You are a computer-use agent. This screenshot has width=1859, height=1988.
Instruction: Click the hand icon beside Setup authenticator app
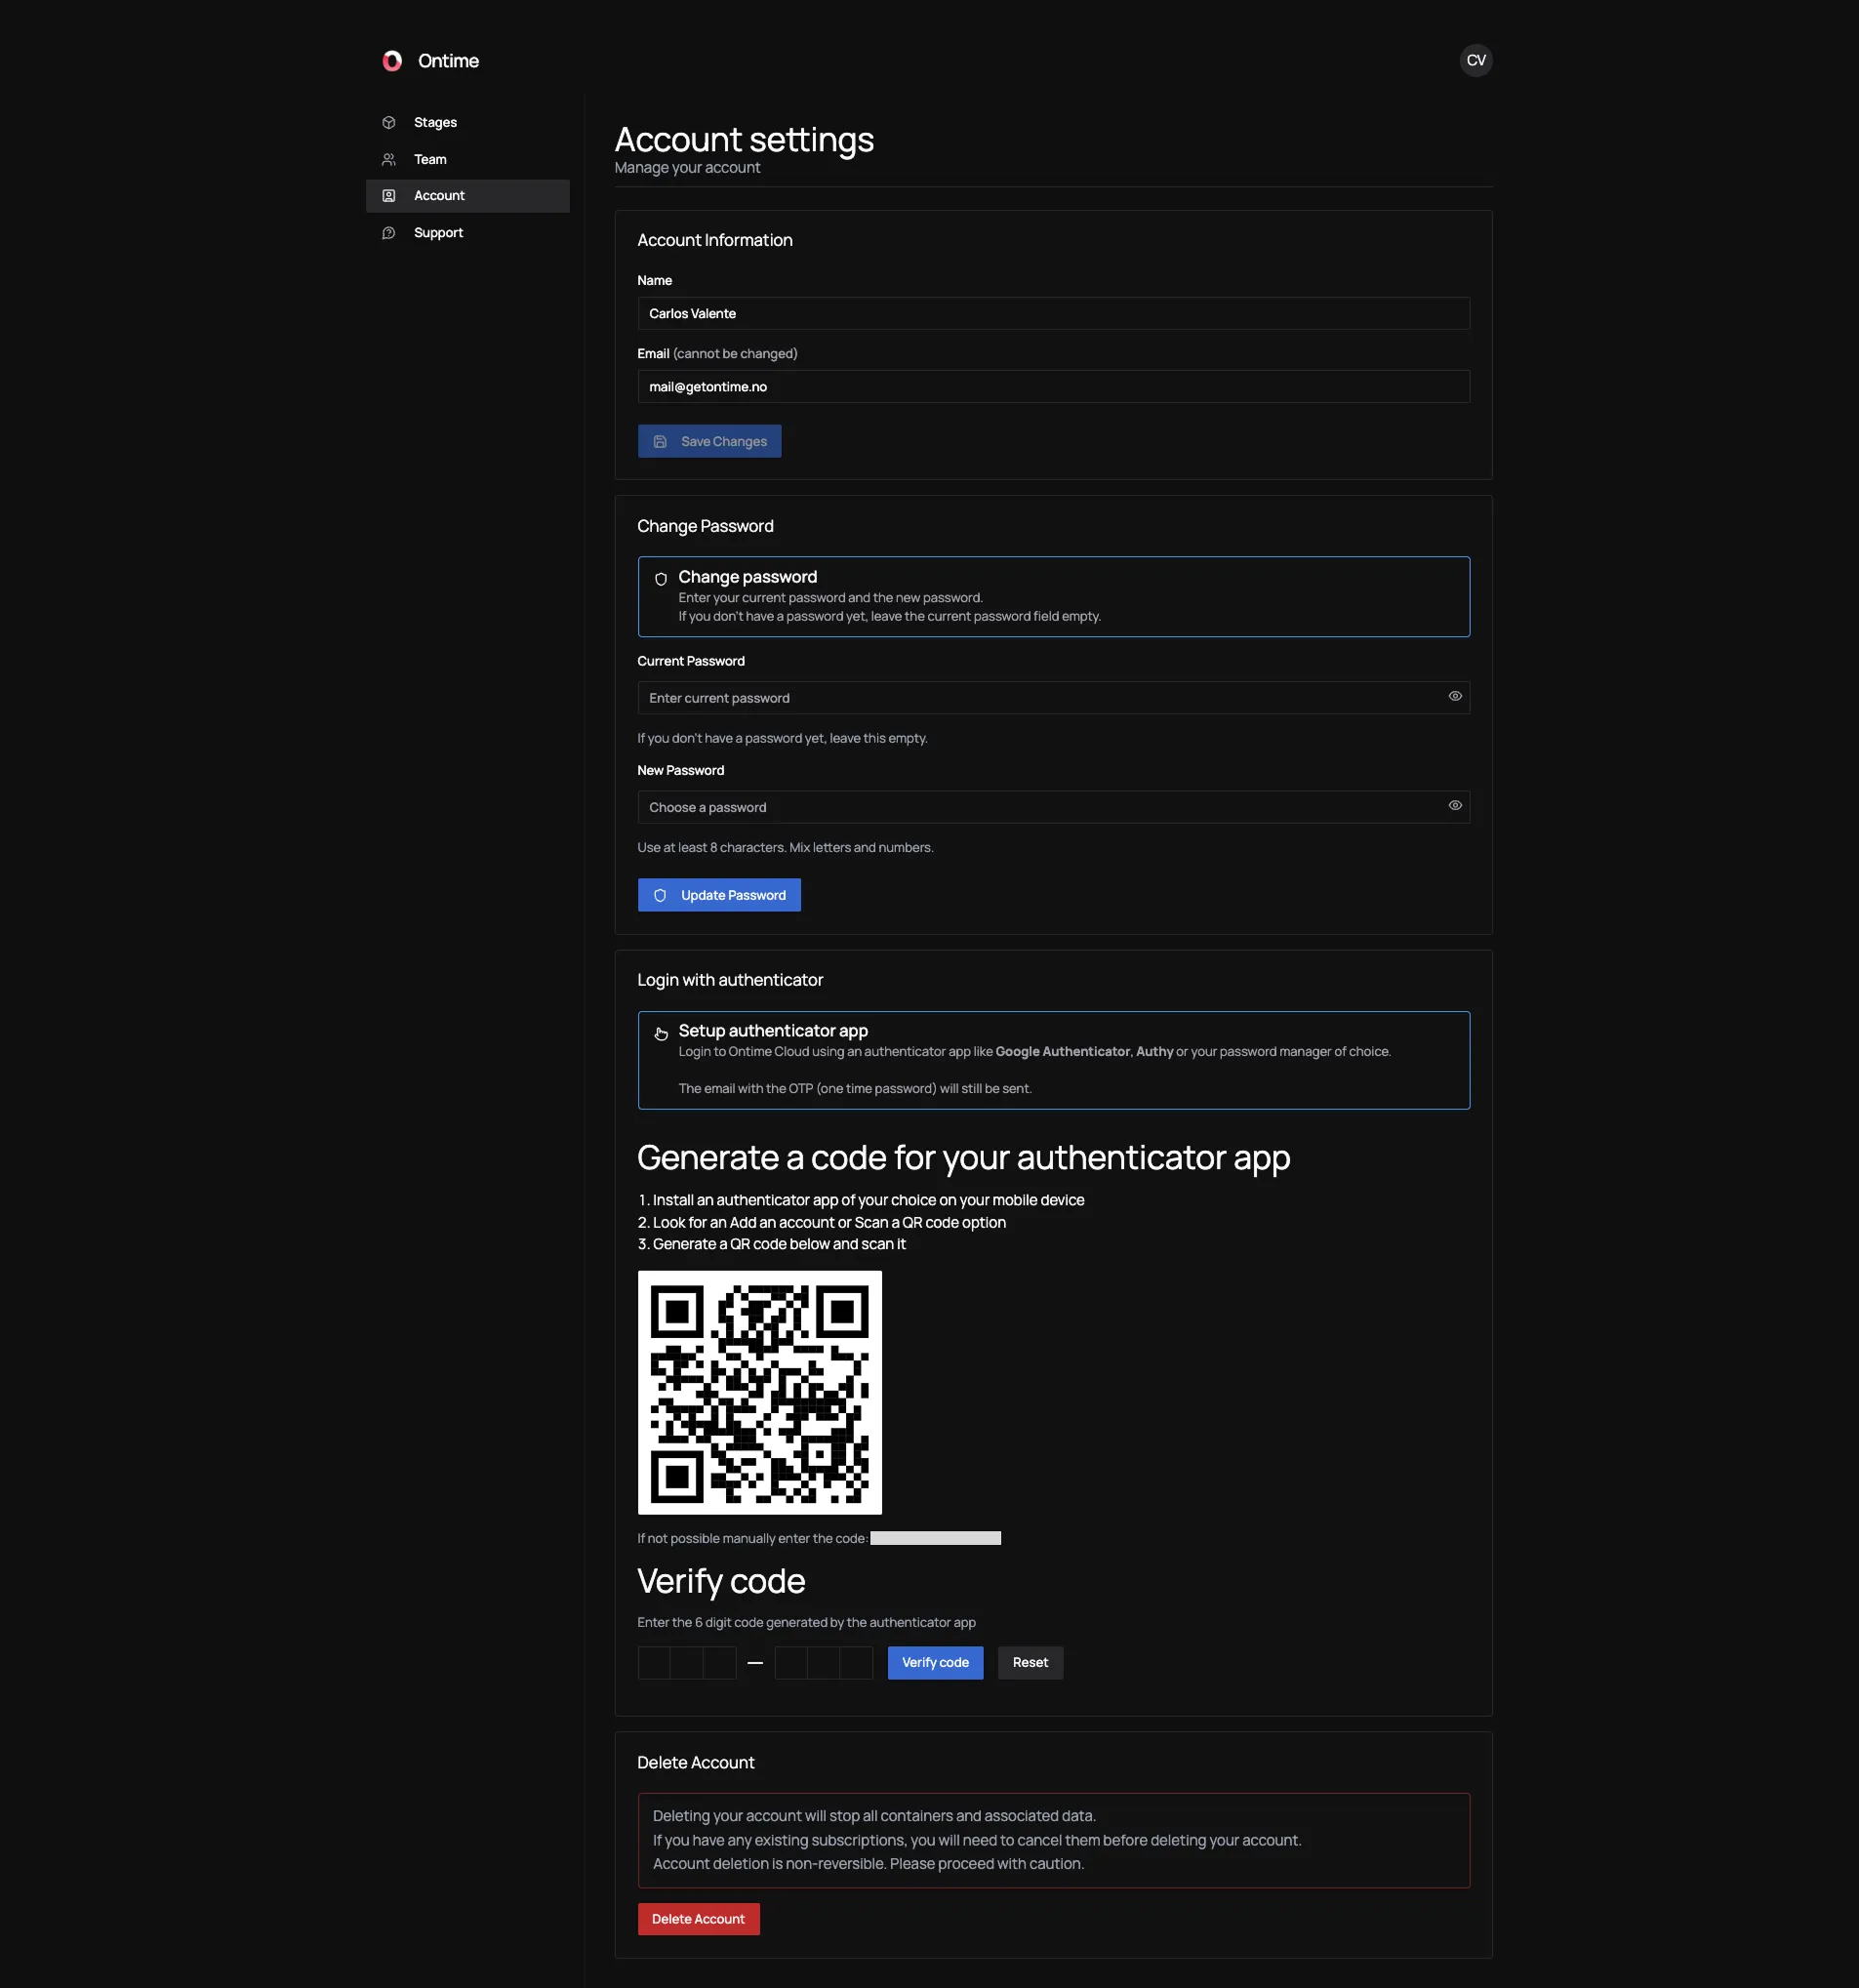tap(660, 1034)
